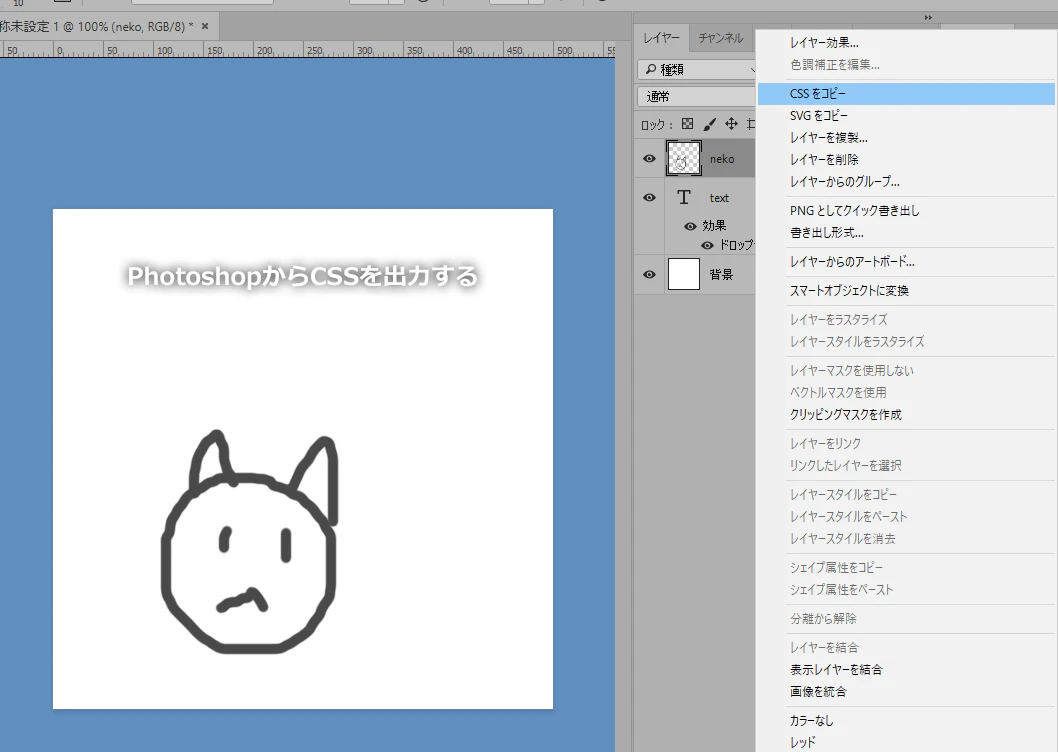
Task: Switch to the チャンネル tab
Action: point(721,38)
